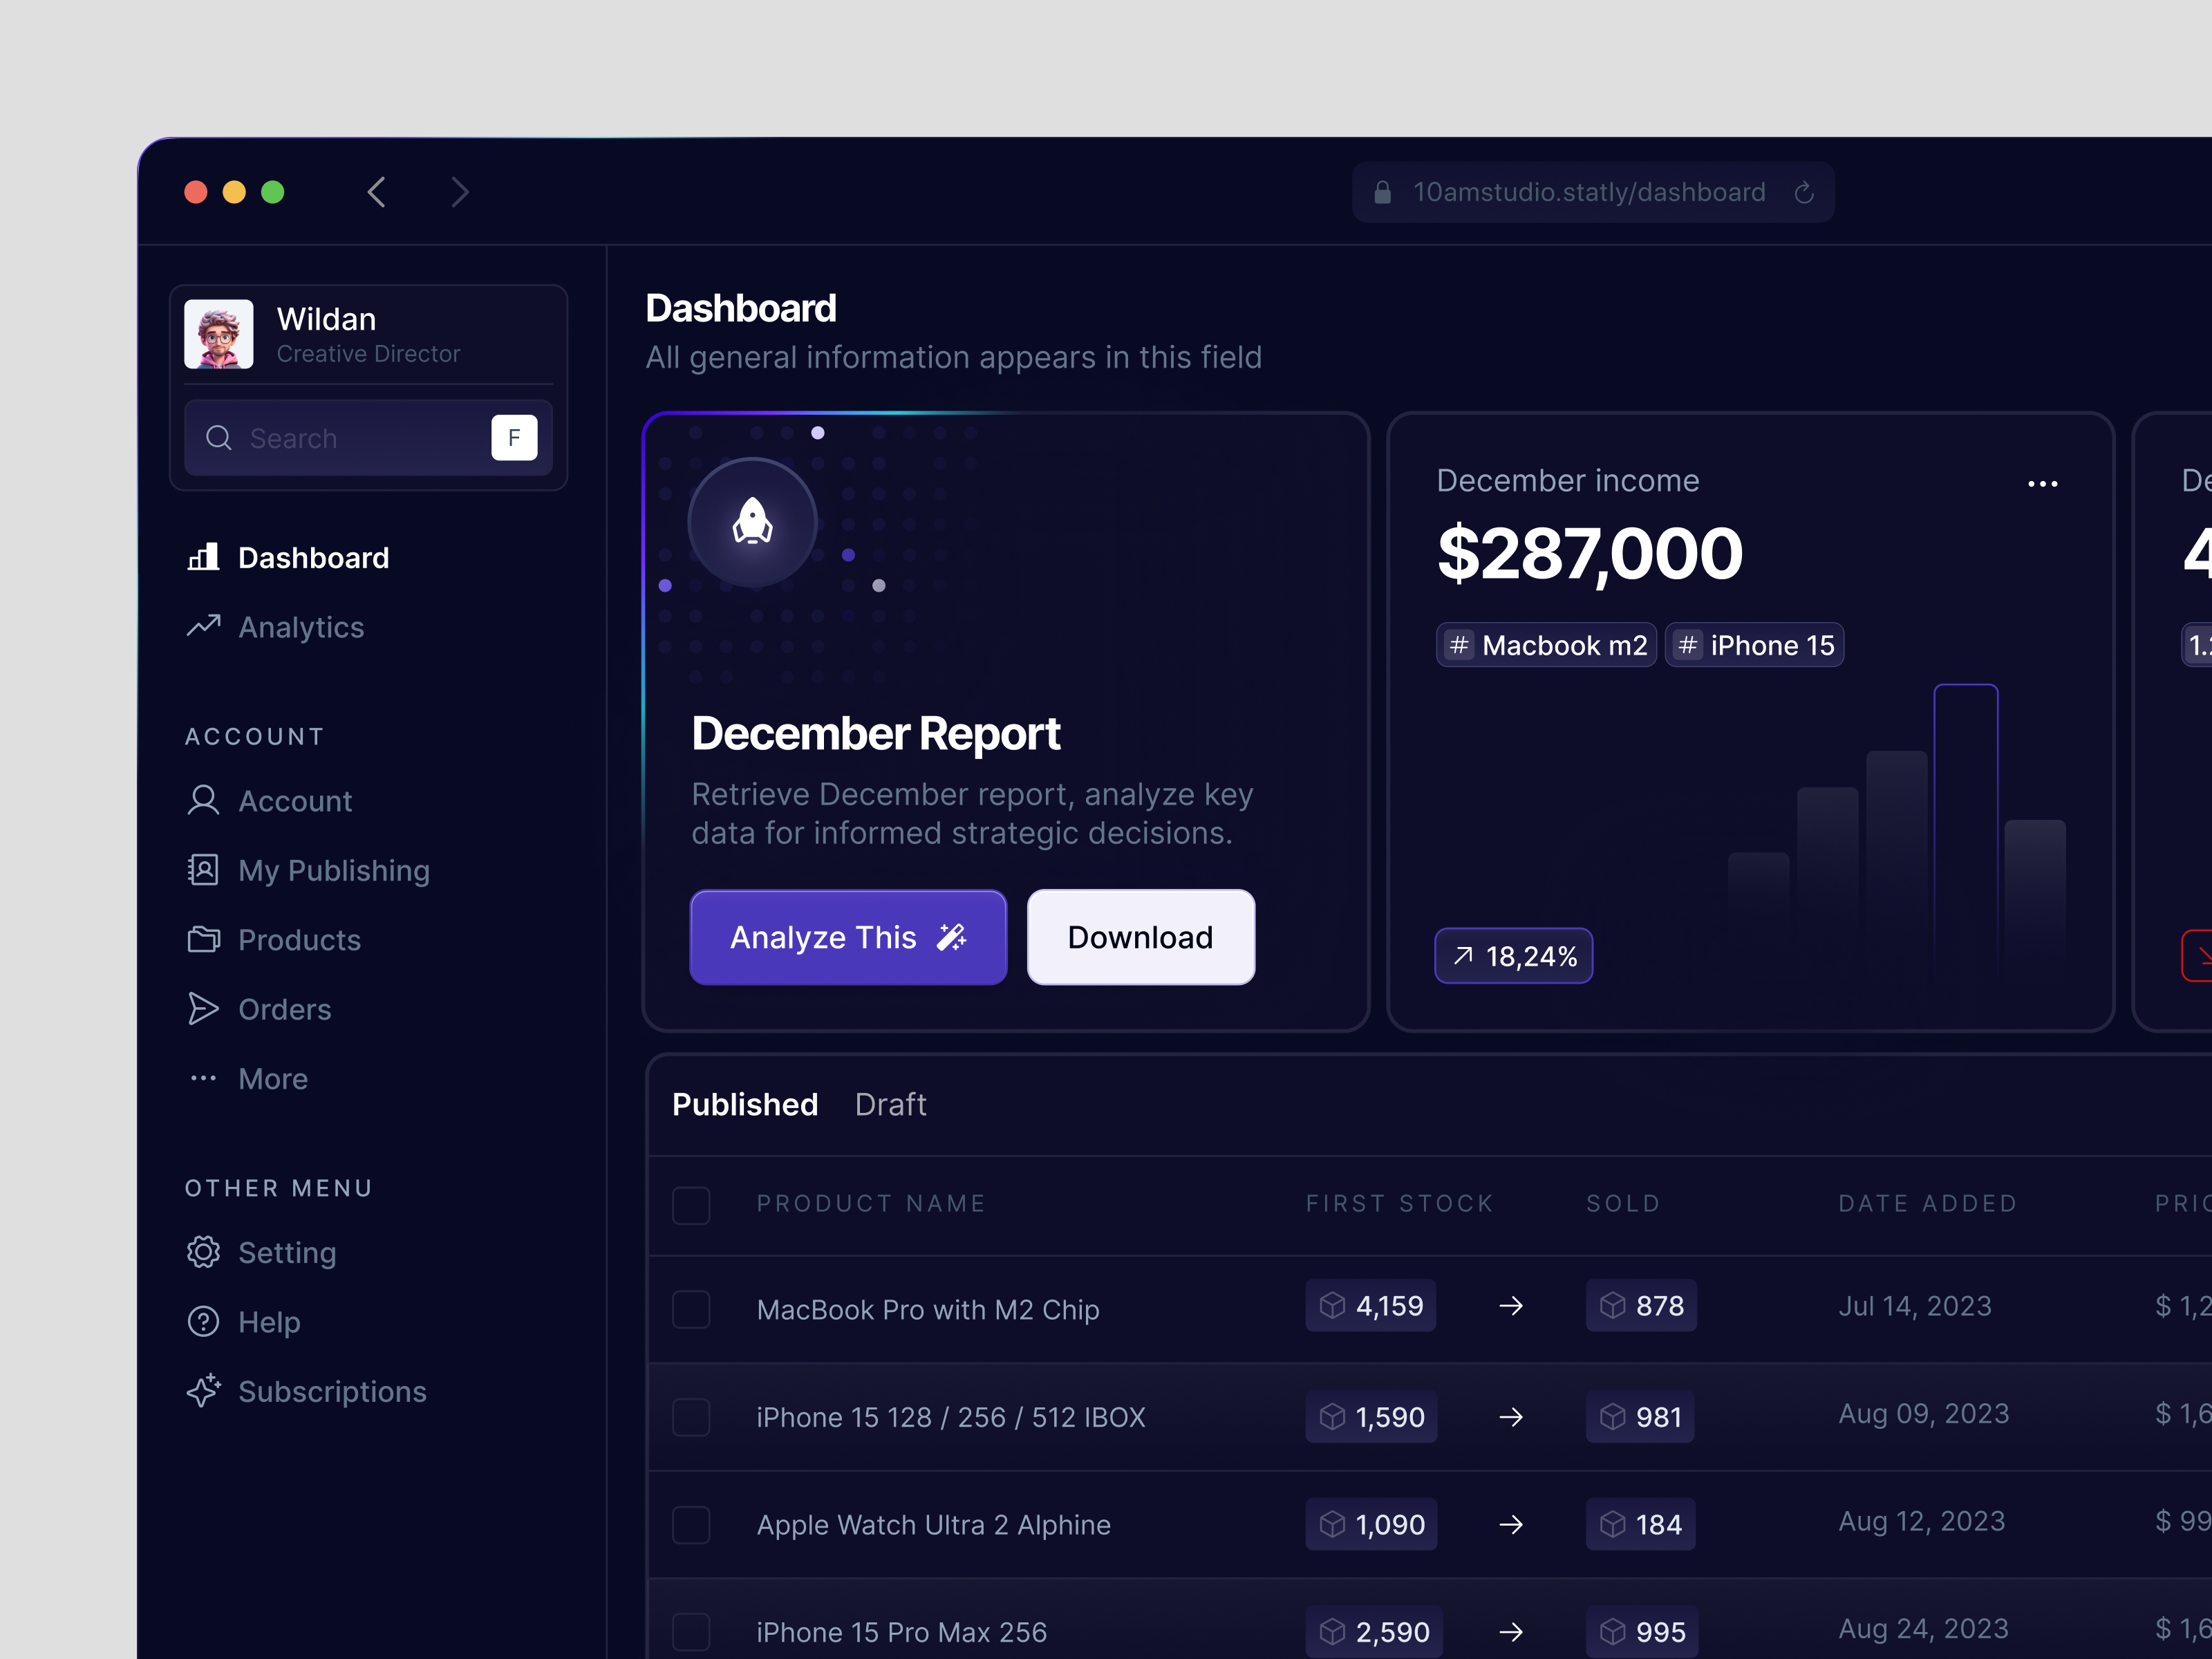This screenshot has width=2212, height=1659.
Task: Click the rocket icon on December Report card
Action: click(752, 522)
